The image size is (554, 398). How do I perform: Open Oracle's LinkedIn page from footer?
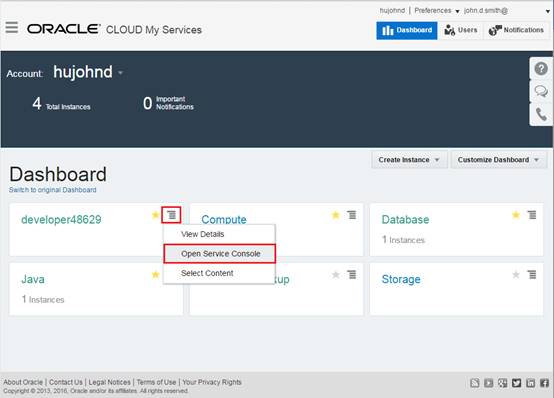pos(530,383)
